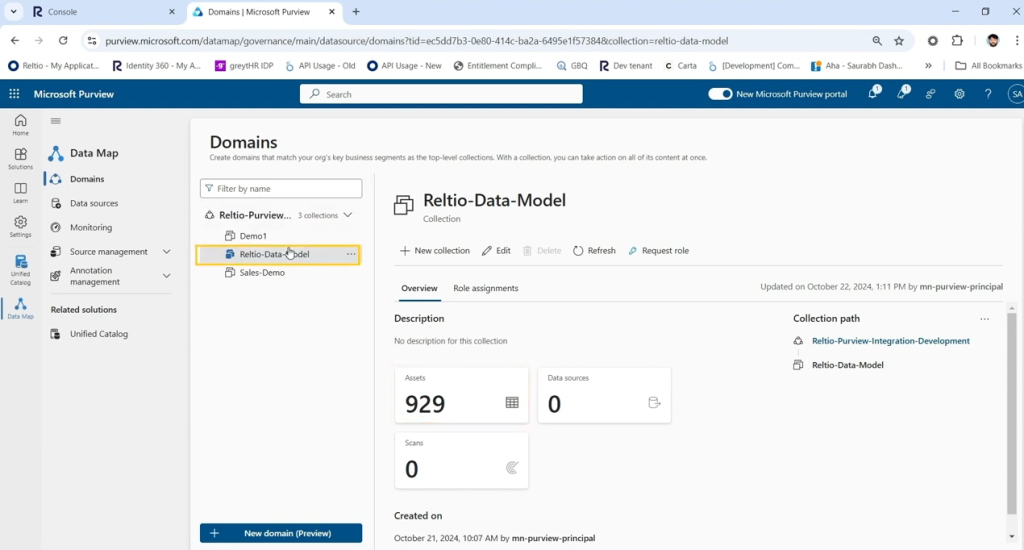Click New collection button
Image resolution: width=1024 pixels, height=550 pixels.
[434, 251]
